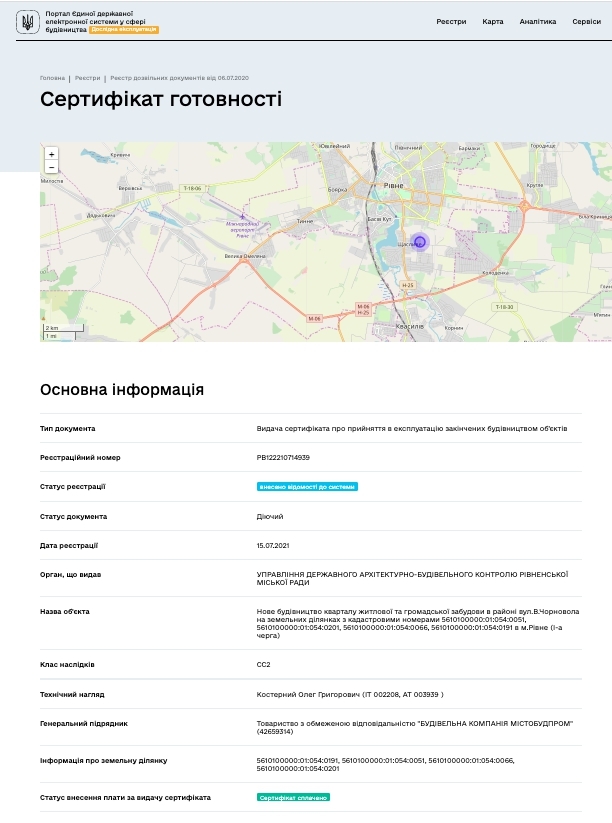Open the Аналітика menu item
Viewport: 612px width, 823px height.
coord(537,22)
